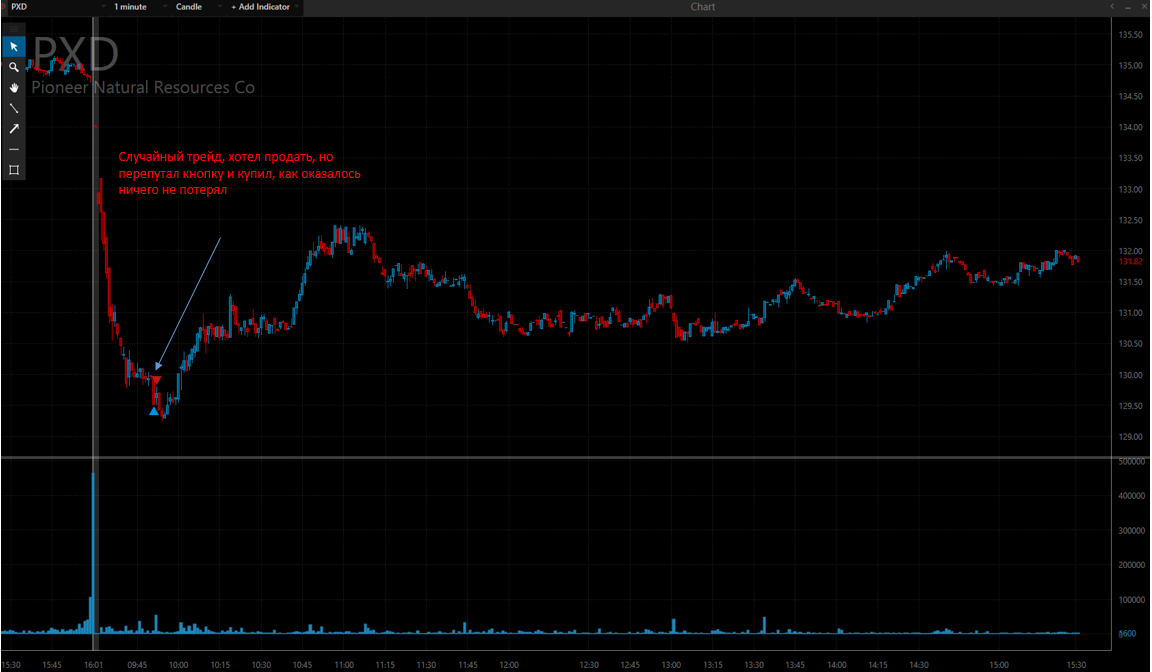Click the 11:45 time axis label
This screenshot has height=672, width=1152.
pos(468,665)
